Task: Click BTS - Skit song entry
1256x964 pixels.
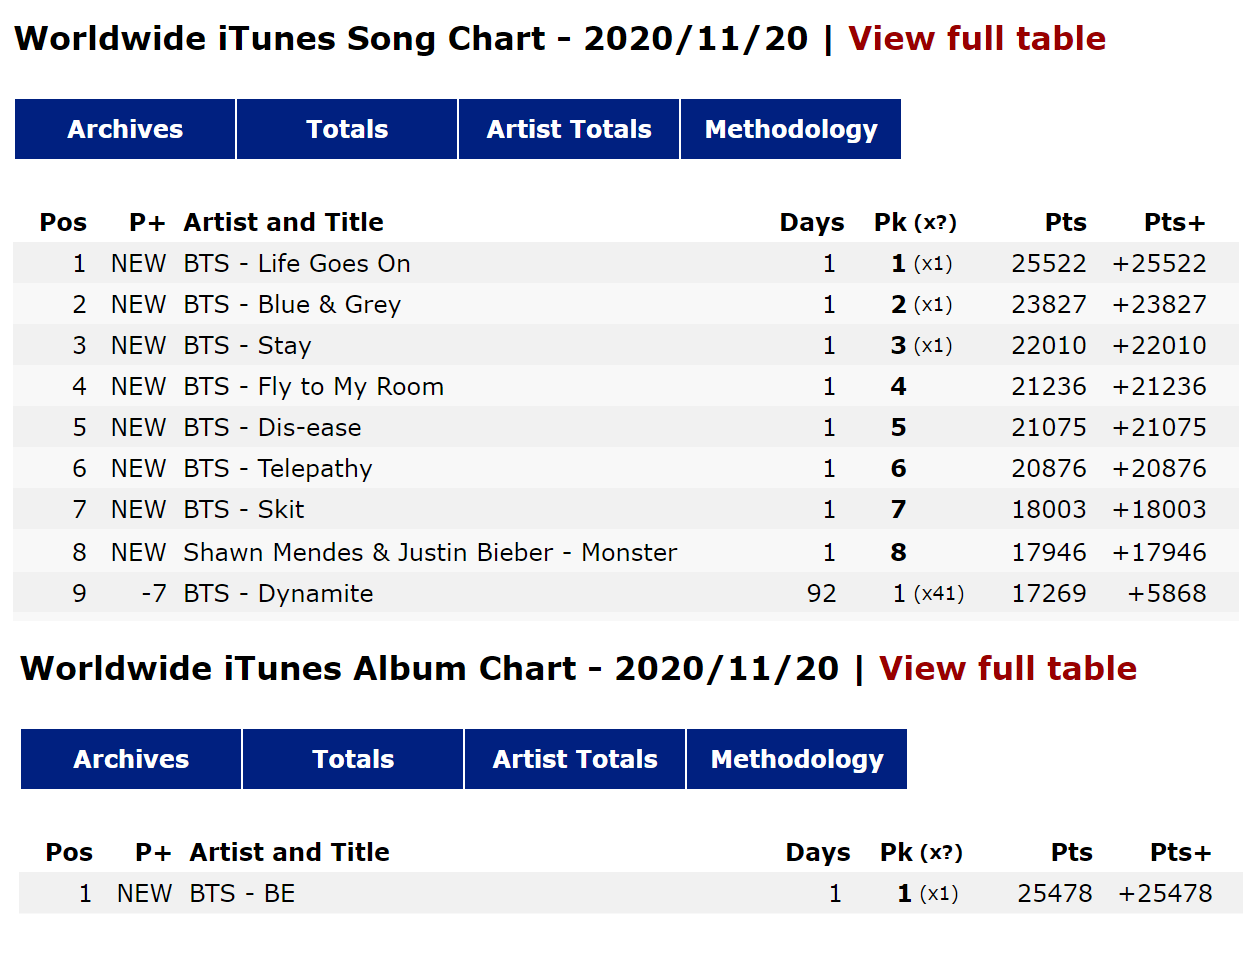Action: pyautogui.click(x=243, y=510)
